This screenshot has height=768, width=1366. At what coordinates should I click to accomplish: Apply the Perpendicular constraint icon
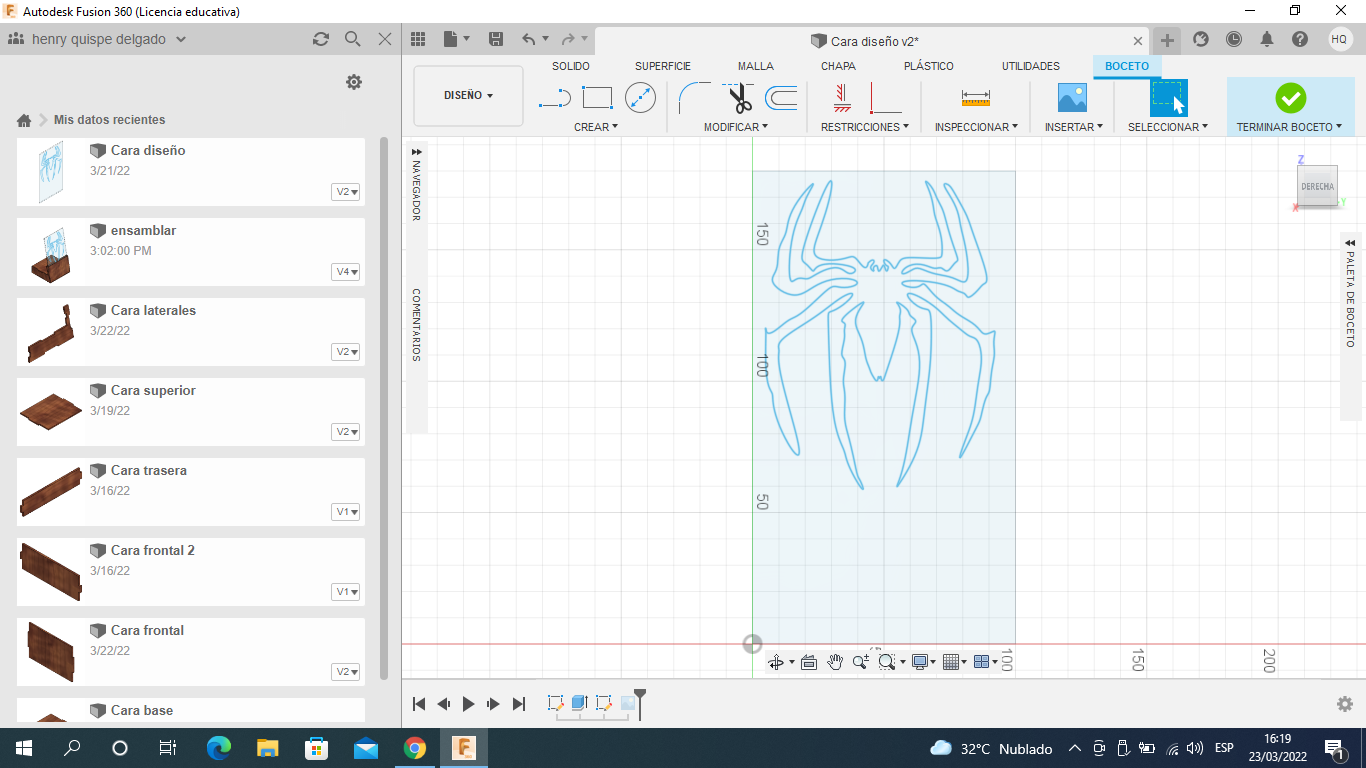[x=885, y=98]
